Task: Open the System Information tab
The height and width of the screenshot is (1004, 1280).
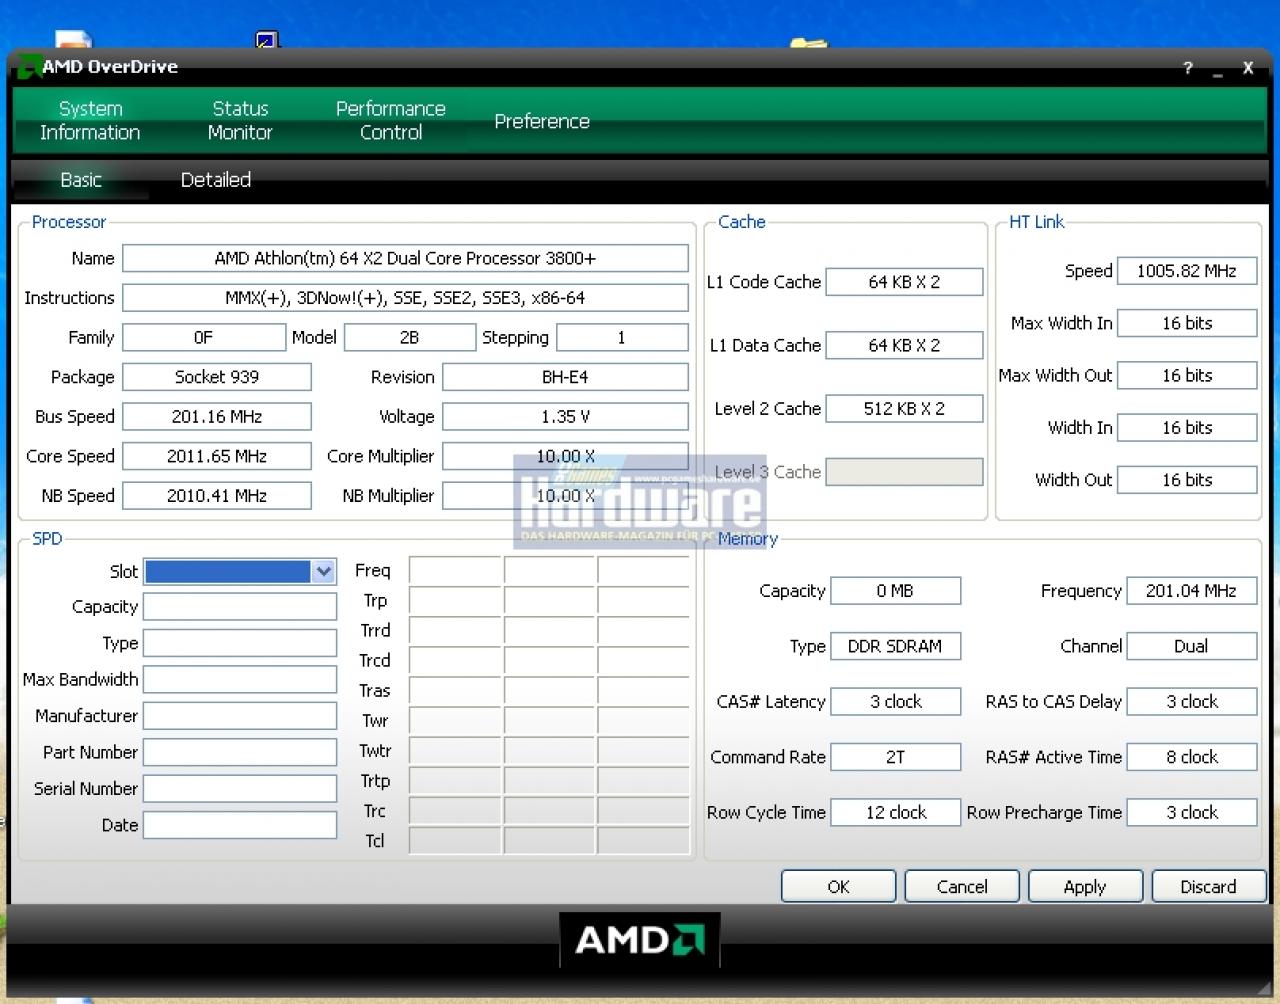Action: coord(90,120)
